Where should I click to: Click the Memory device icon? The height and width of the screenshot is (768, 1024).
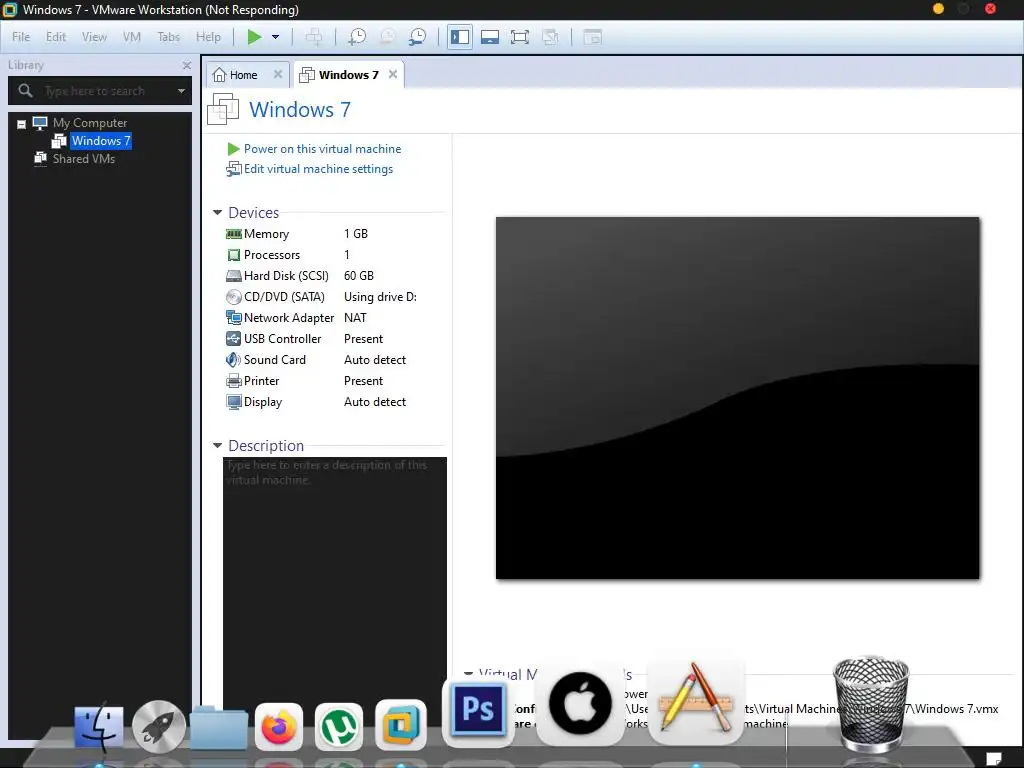pos(233,234)
